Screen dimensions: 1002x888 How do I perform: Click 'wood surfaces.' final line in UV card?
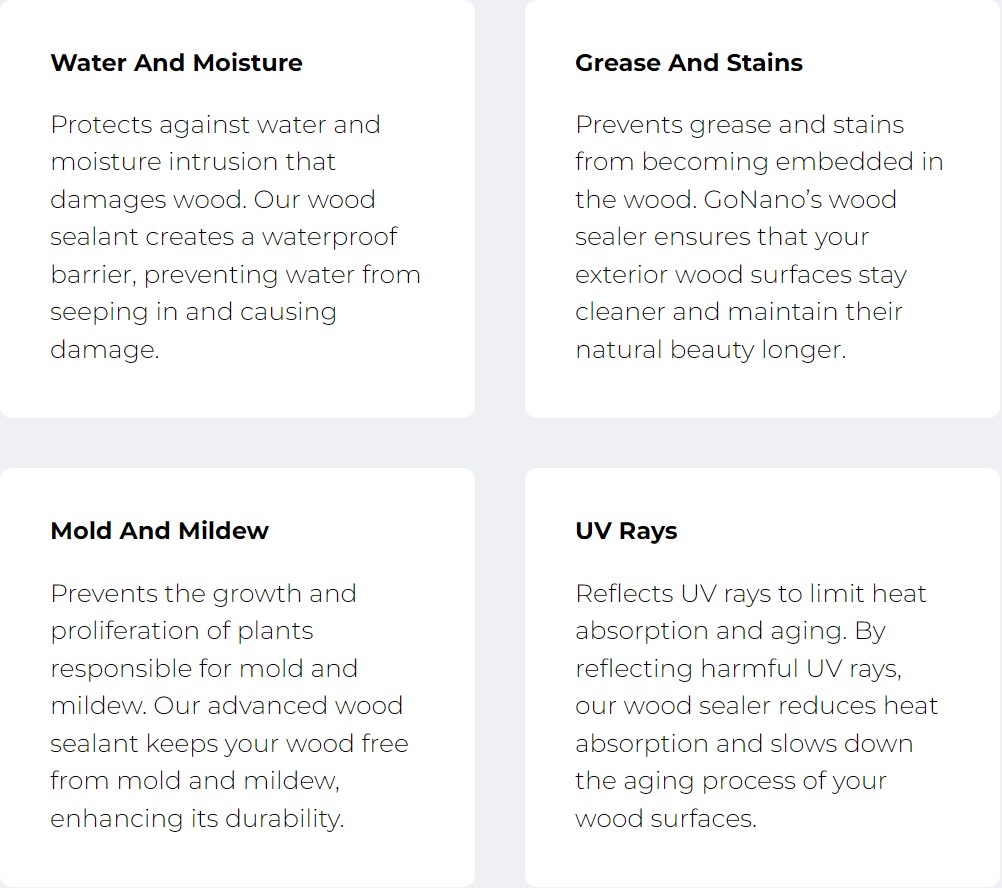point(666,819)
